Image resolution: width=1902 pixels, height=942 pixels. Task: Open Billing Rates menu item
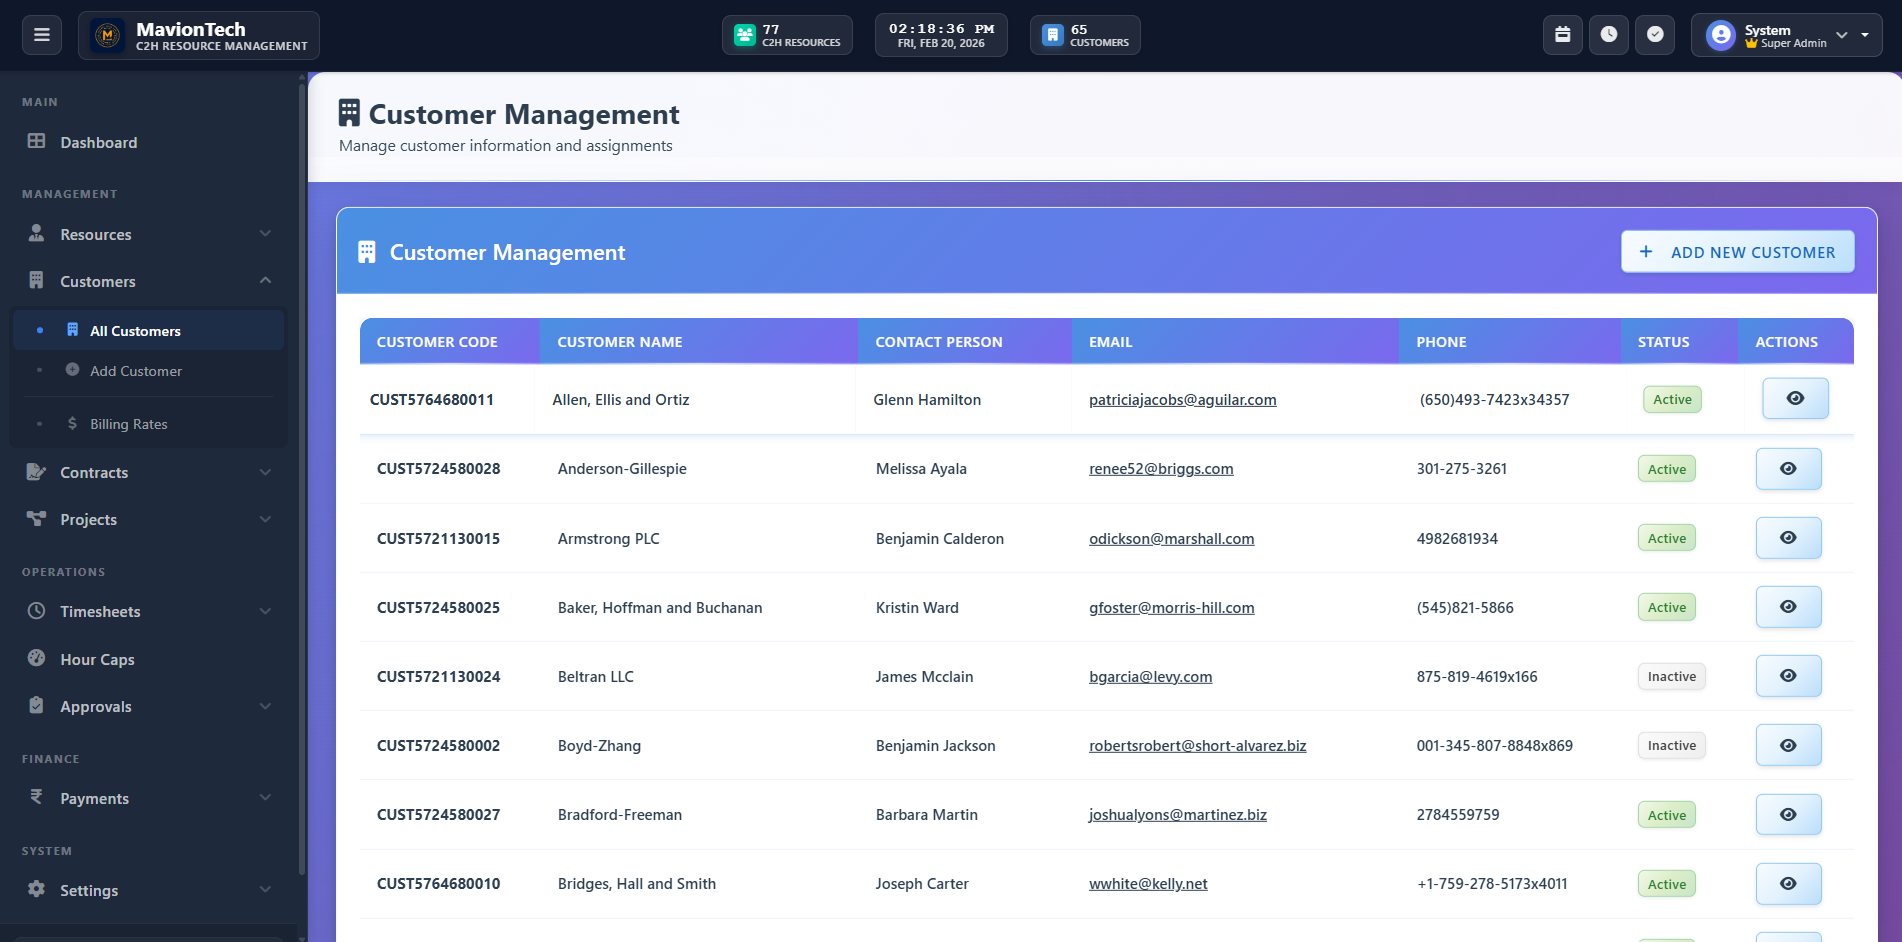point(128,424)
